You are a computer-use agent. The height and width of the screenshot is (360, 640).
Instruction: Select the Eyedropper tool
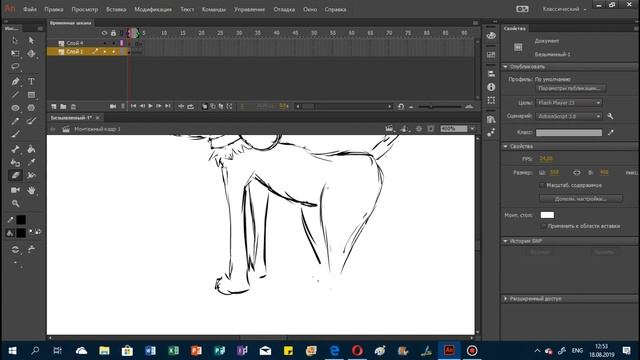(x=31, y=162)
